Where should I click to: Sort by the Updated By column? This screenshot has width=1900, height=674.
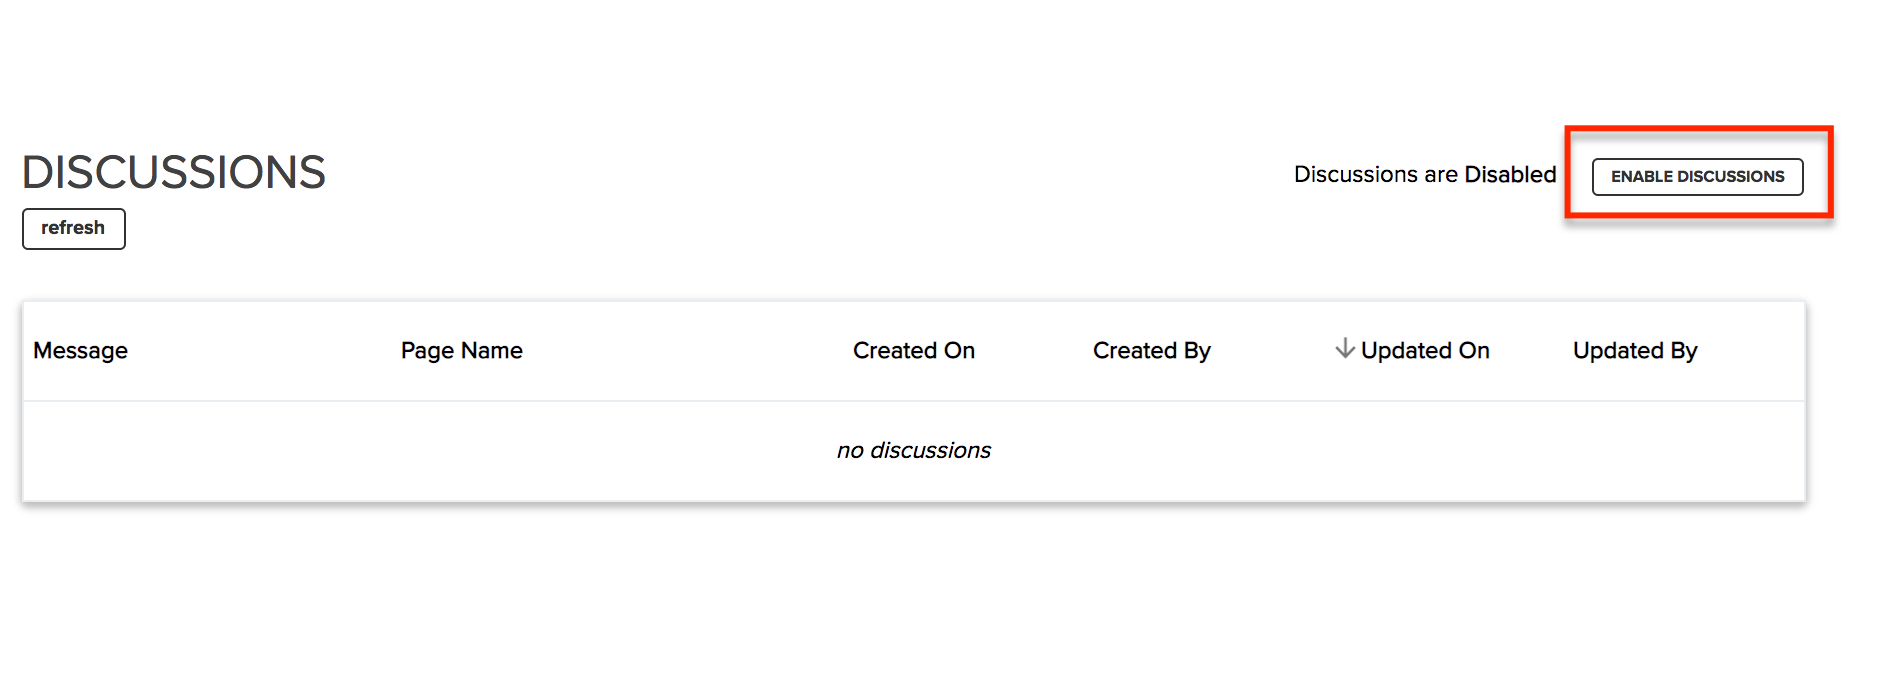1634,351
